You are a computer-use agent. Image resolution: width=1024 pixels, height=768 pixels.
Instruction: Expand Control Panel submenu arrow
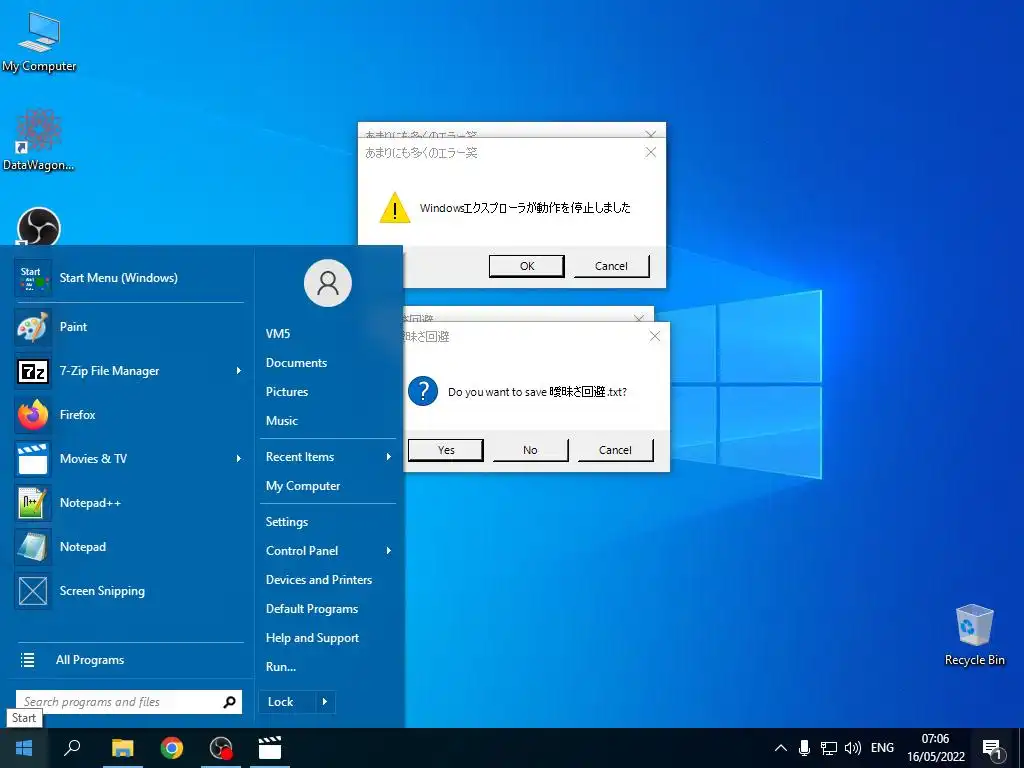pos(389,551)
